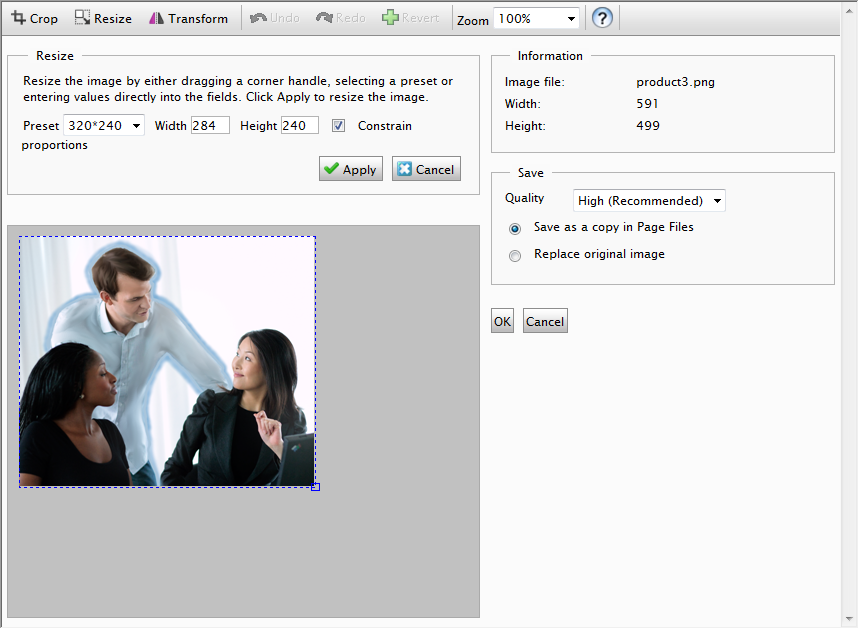The height and width of the screenshot is (629, 859).
Task: Click the Width field showing 284
Action: 210,125
